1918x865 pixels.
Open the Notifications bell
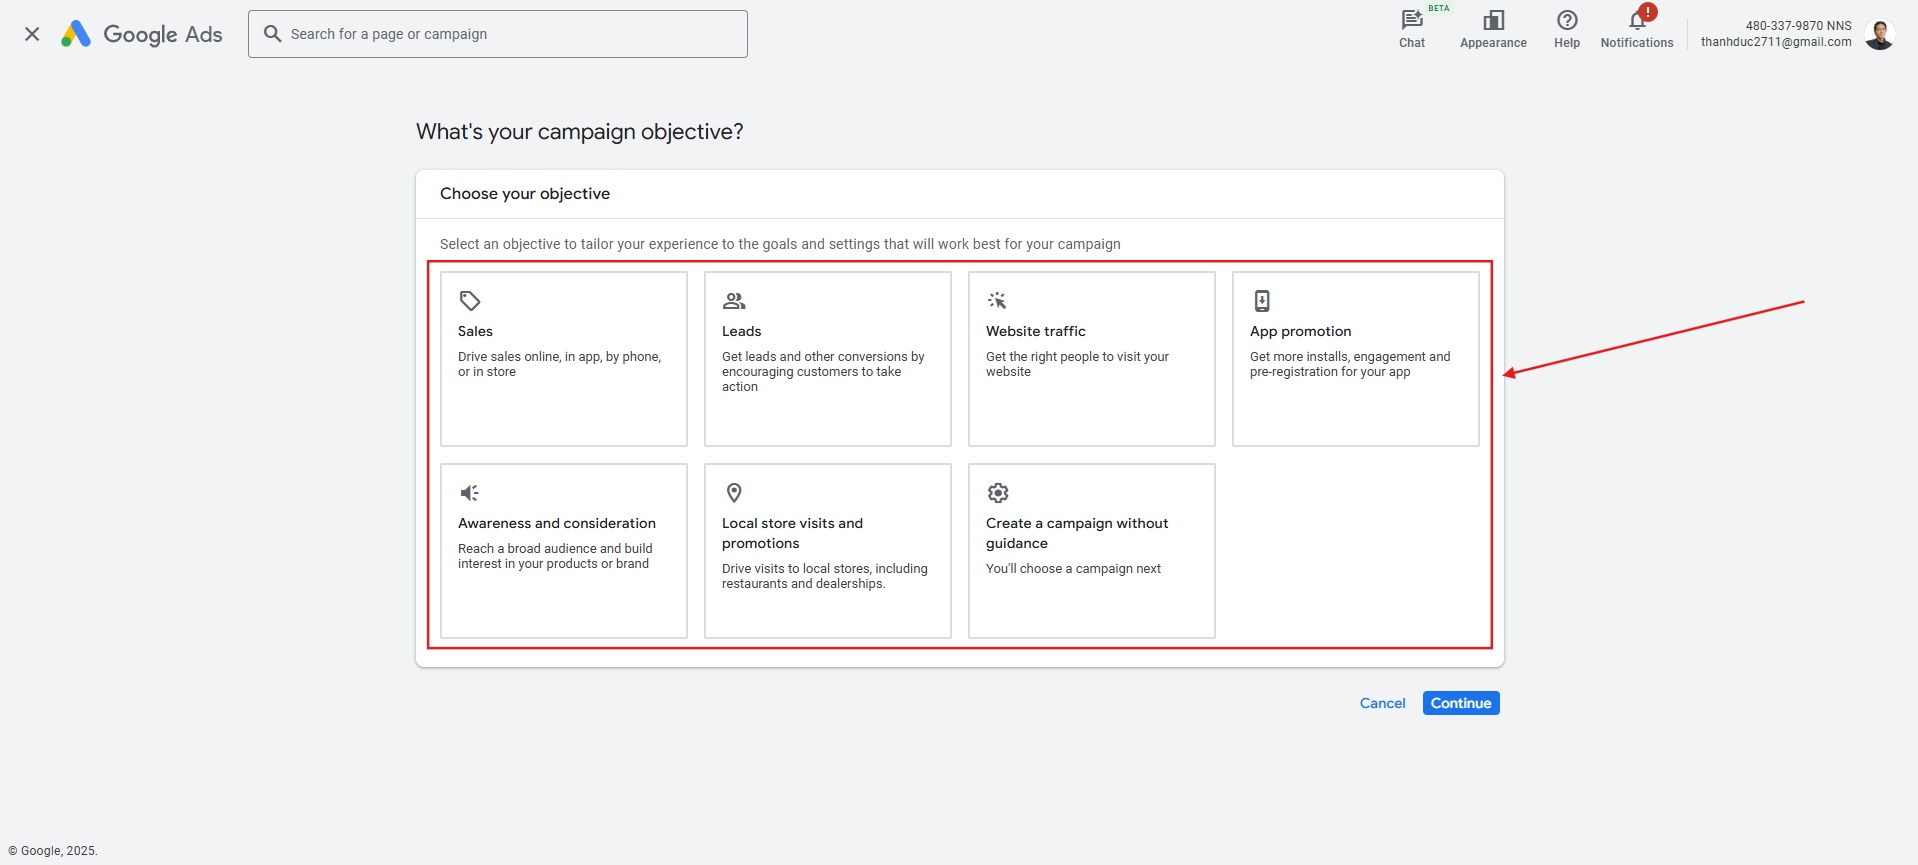click(1636, 29)
